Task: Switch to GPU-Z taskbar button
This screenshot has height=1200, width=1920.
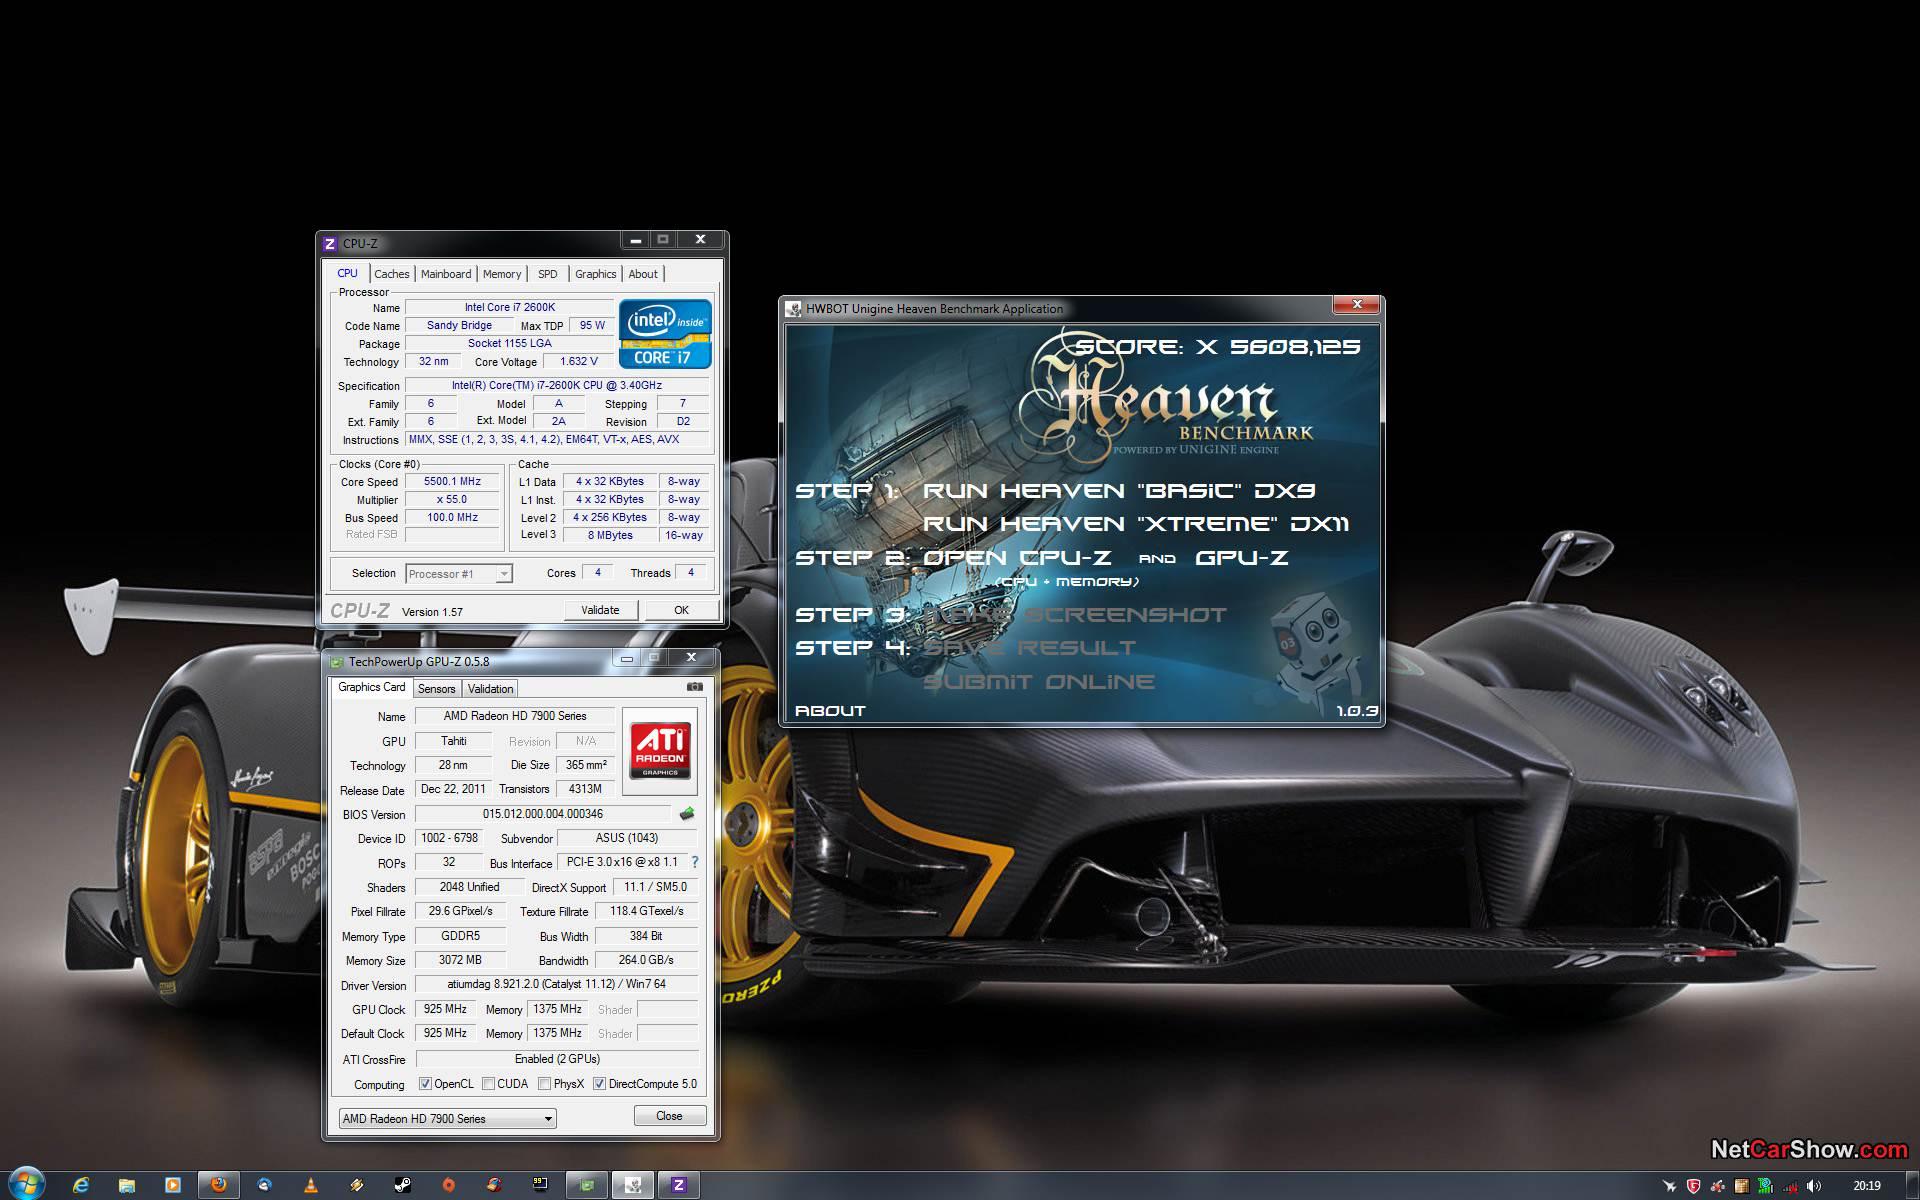Action: point(587,1185)
